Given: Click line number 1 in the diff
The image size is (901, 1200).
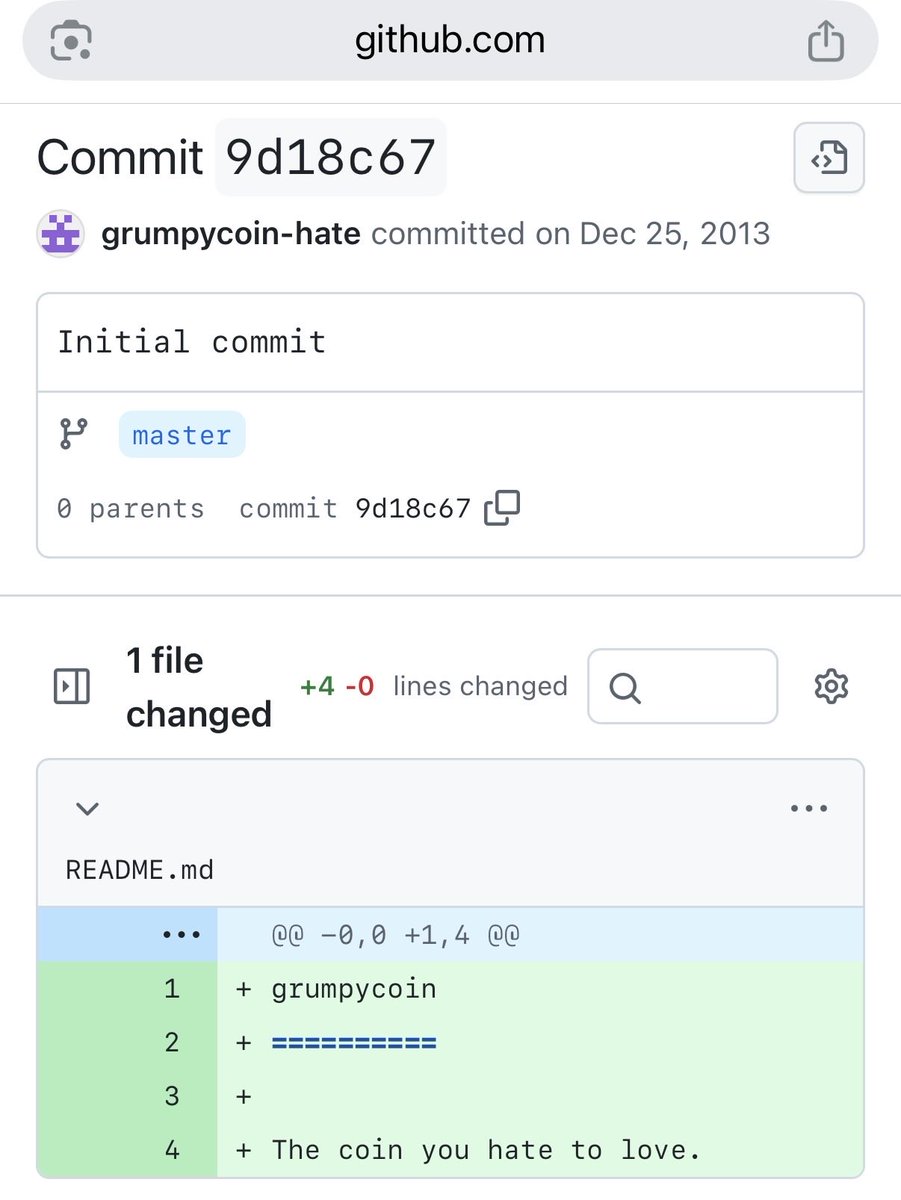Looking at the screenshot, I should [x=172, y=989].
